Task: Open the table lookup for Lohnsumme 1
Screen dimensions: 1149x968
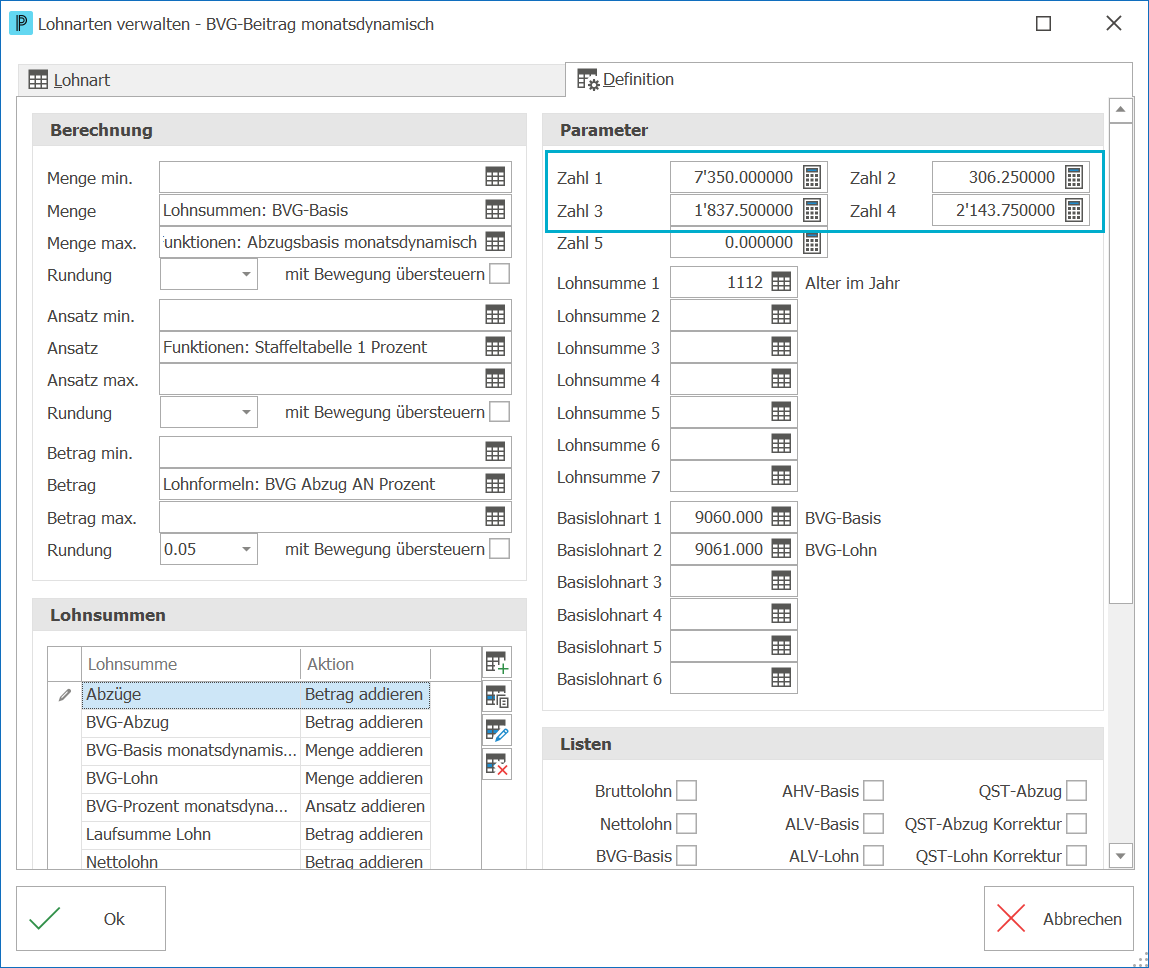Action: [781, 282]
